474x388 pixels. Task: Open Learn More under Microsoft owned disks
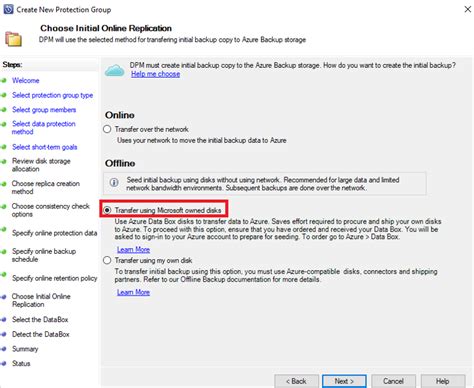point(133,249)
